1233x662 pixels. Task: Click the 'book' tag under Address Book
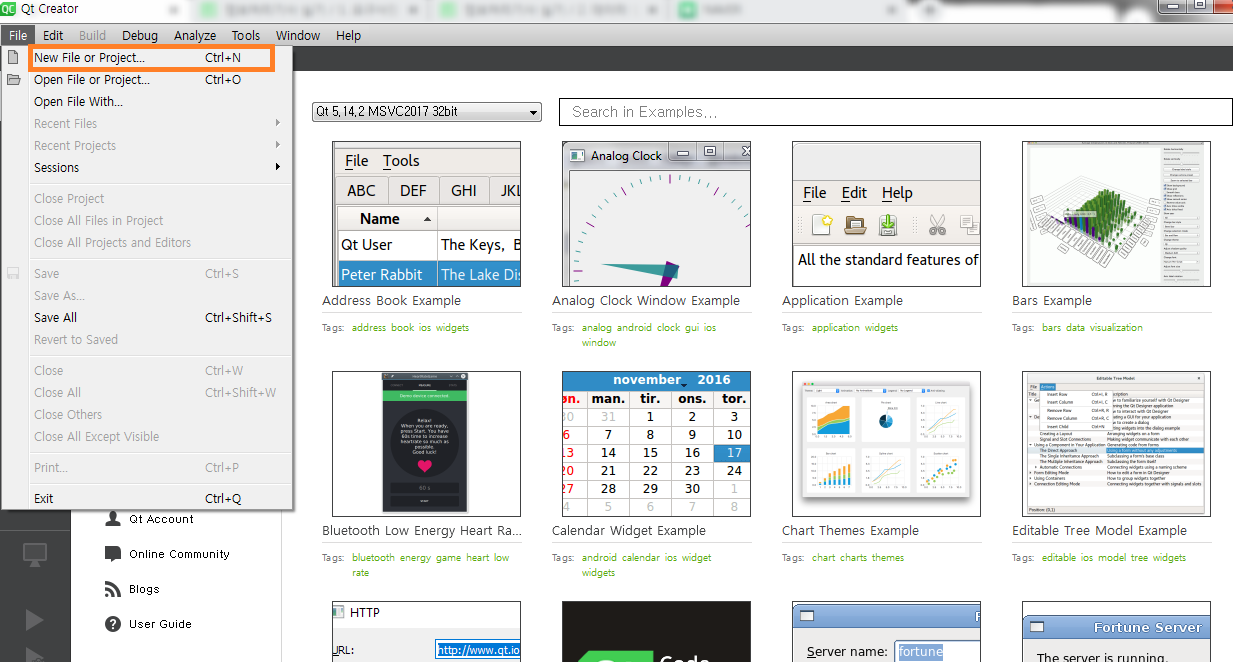[x=403, y=327]
